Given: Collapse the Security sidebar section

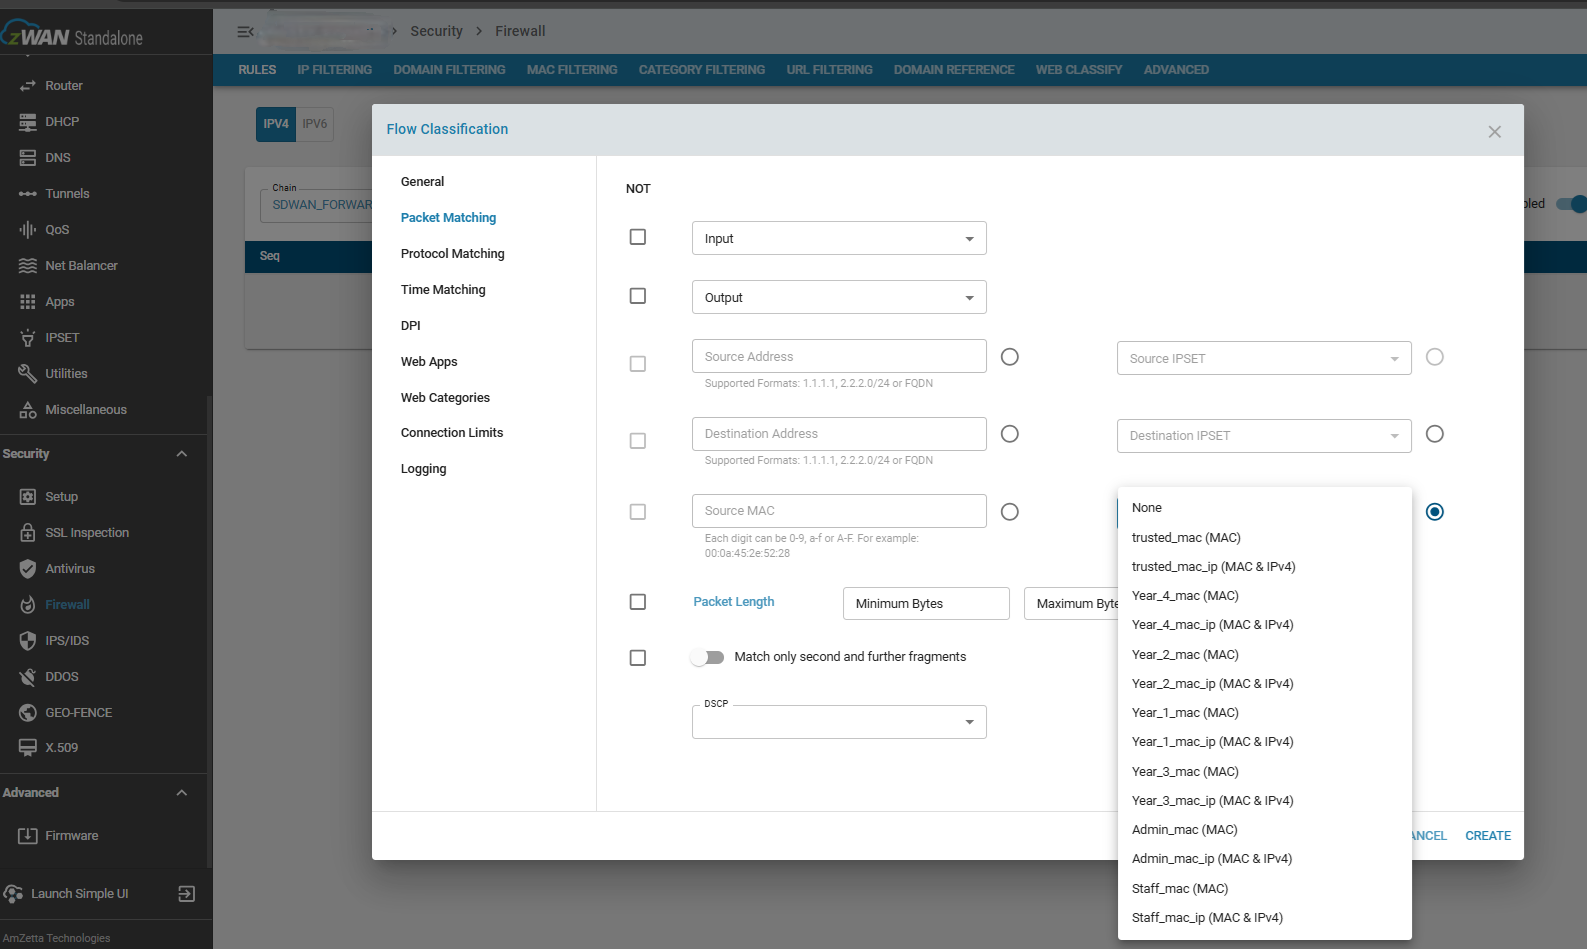Looking at the screenshot, I should coord(182,454).
